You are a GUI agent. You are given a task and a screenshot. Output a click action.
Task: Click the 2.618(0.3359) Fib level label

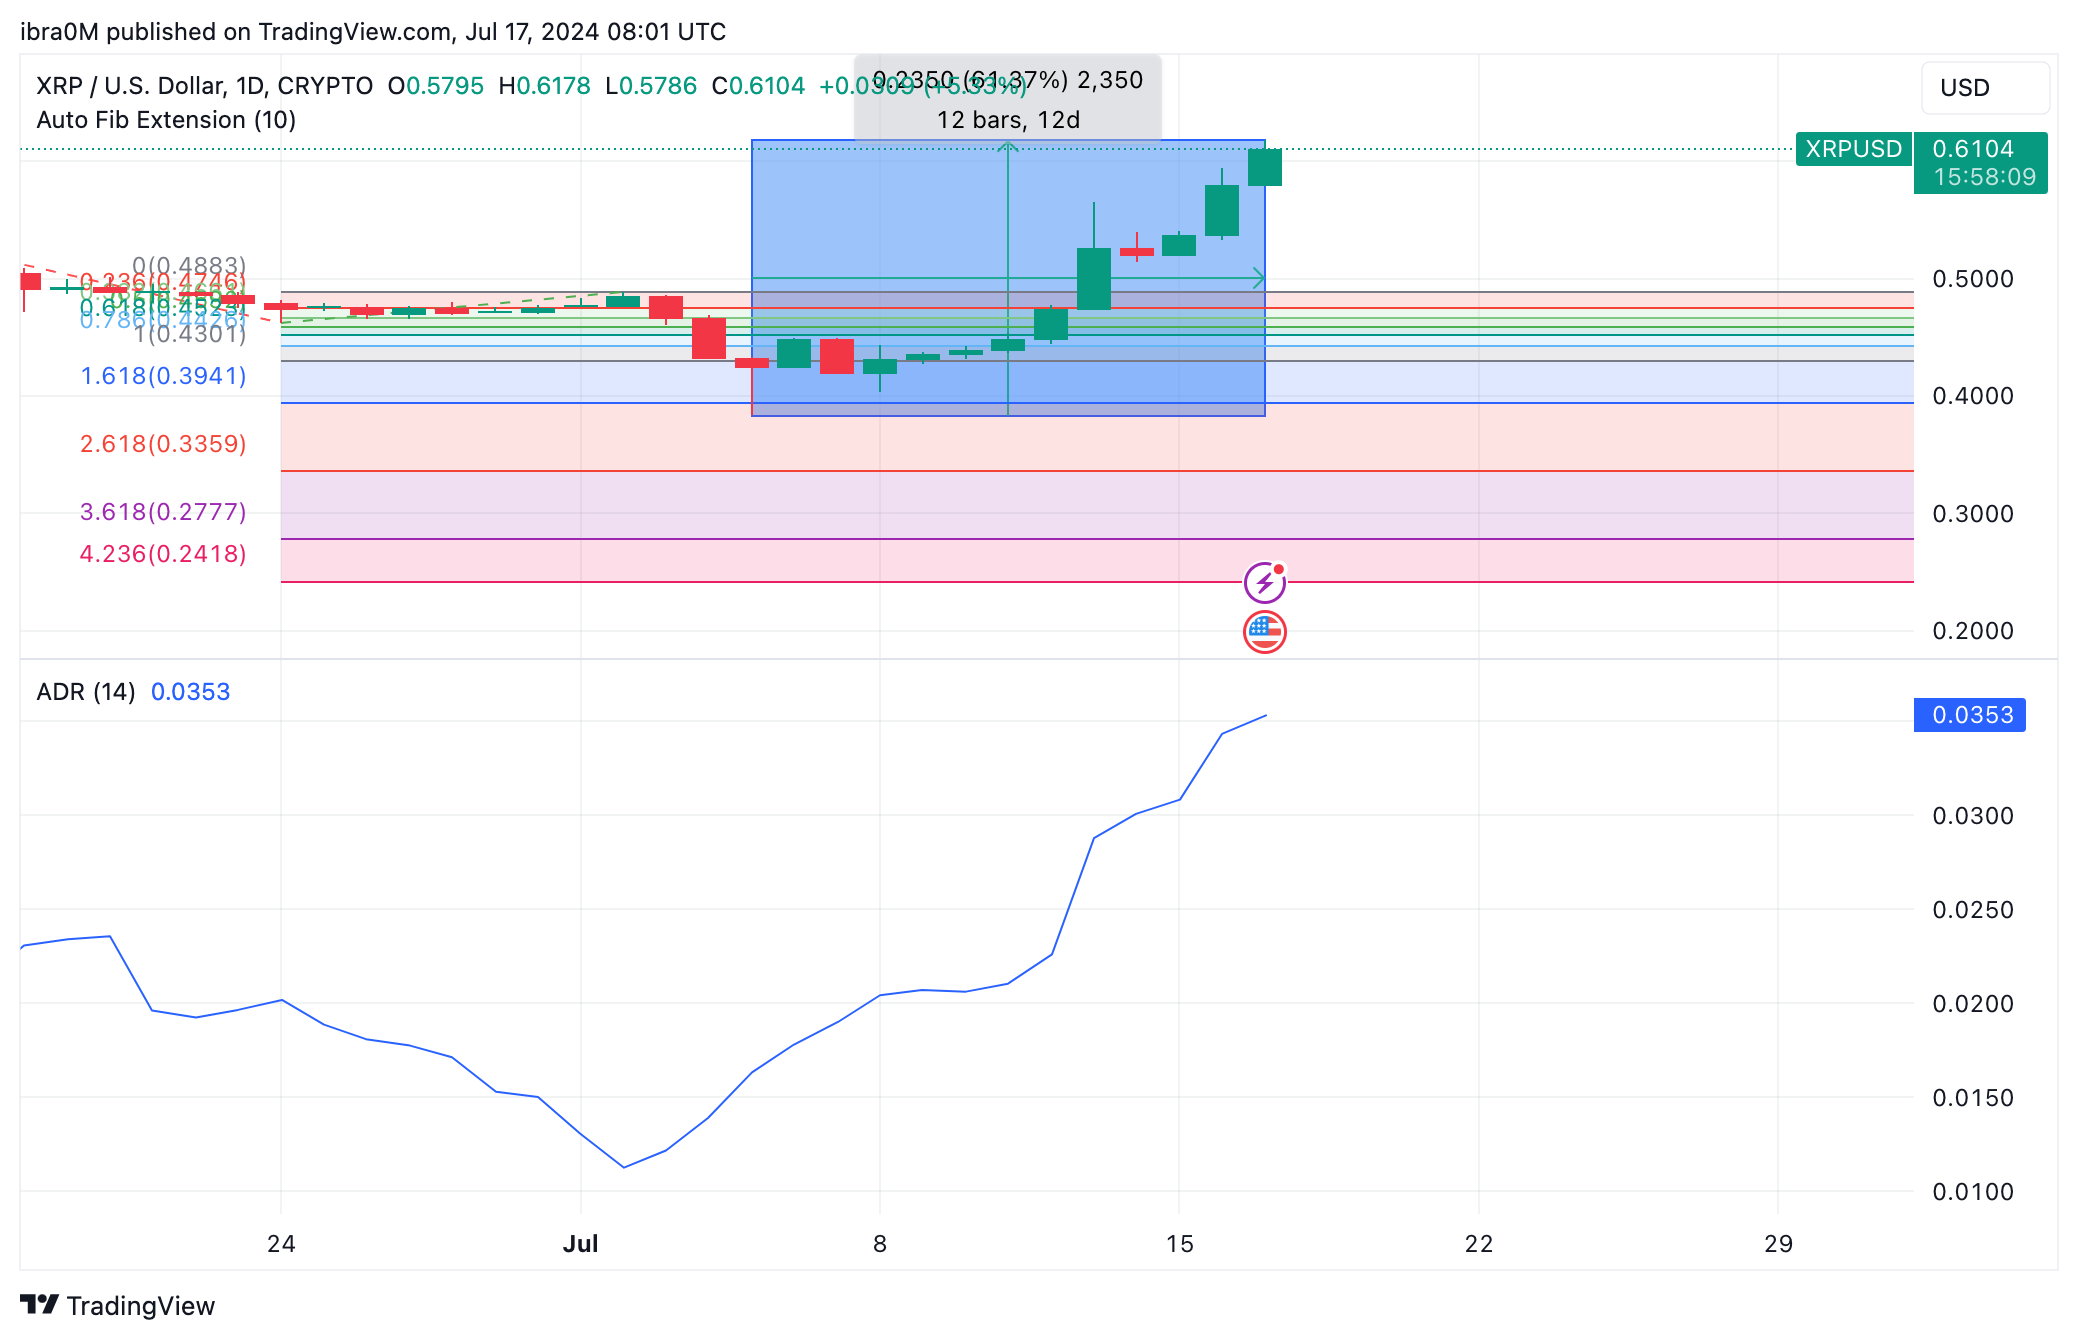(x=163, y=444)
